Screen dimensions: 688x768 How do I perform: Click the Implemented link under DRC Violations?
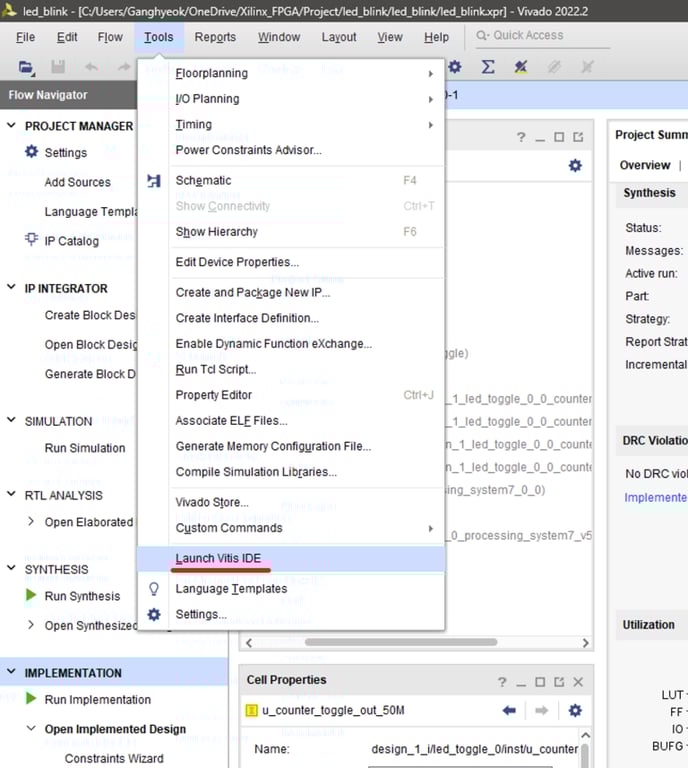(x=656, y=498)
